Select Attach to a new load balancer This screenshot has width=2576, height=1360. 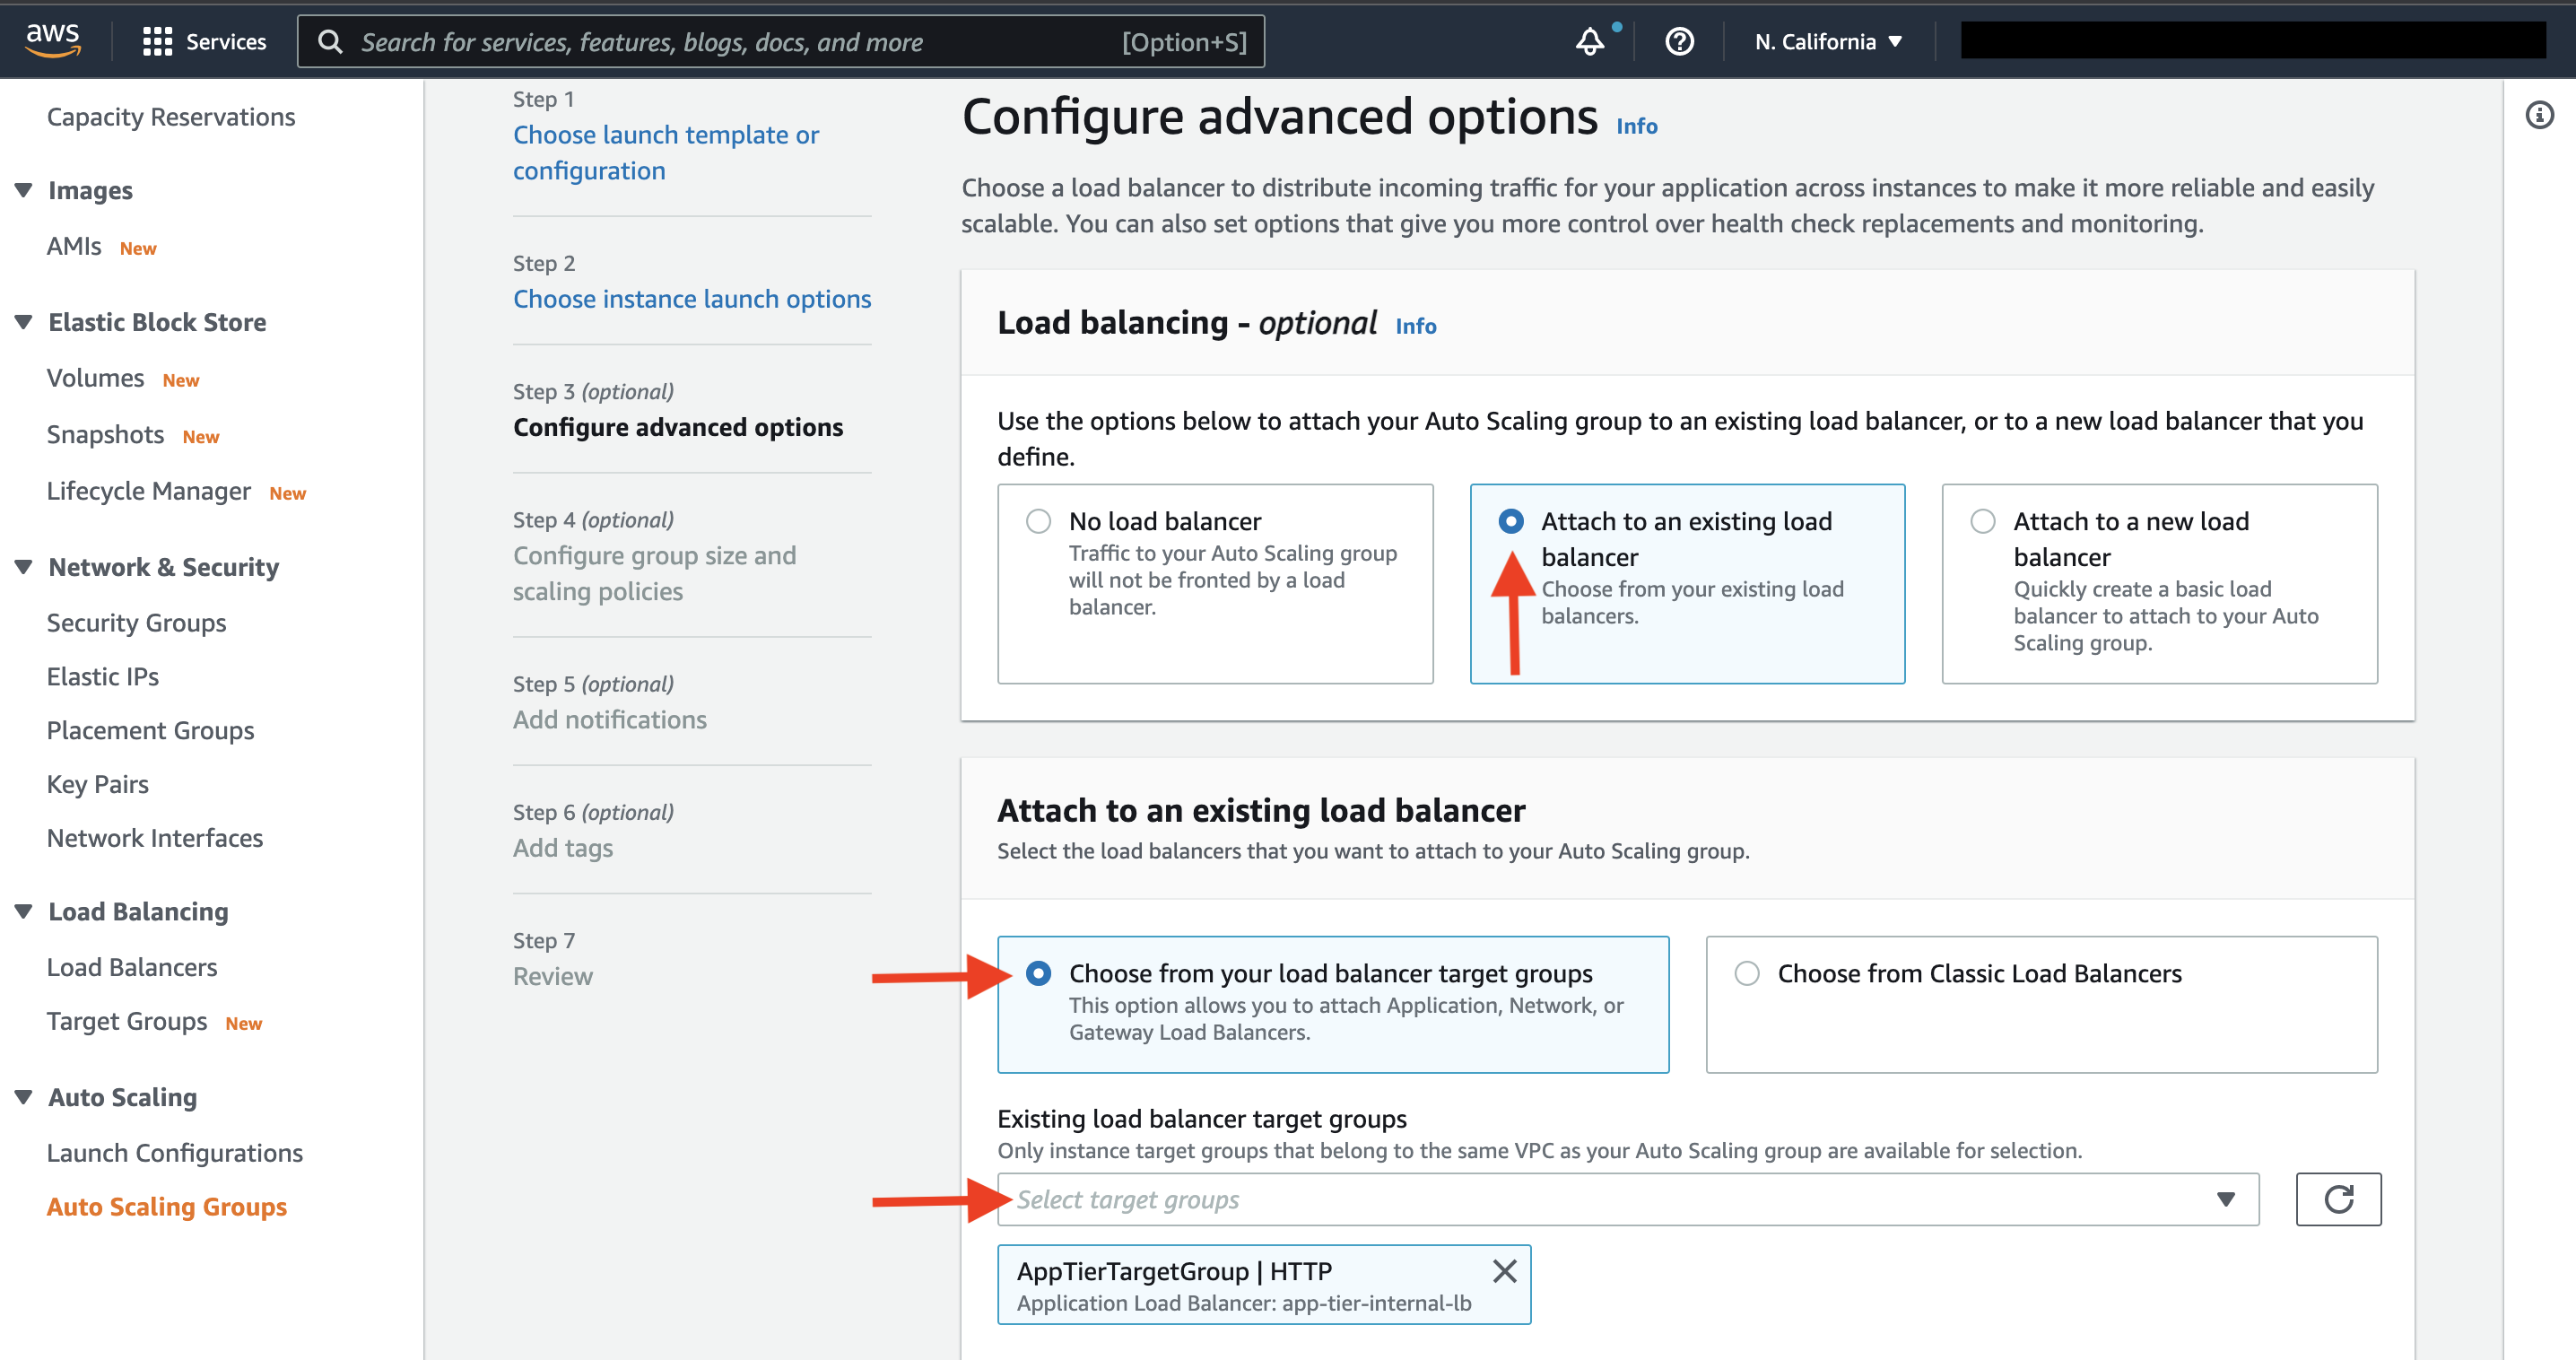point(1982,521)
